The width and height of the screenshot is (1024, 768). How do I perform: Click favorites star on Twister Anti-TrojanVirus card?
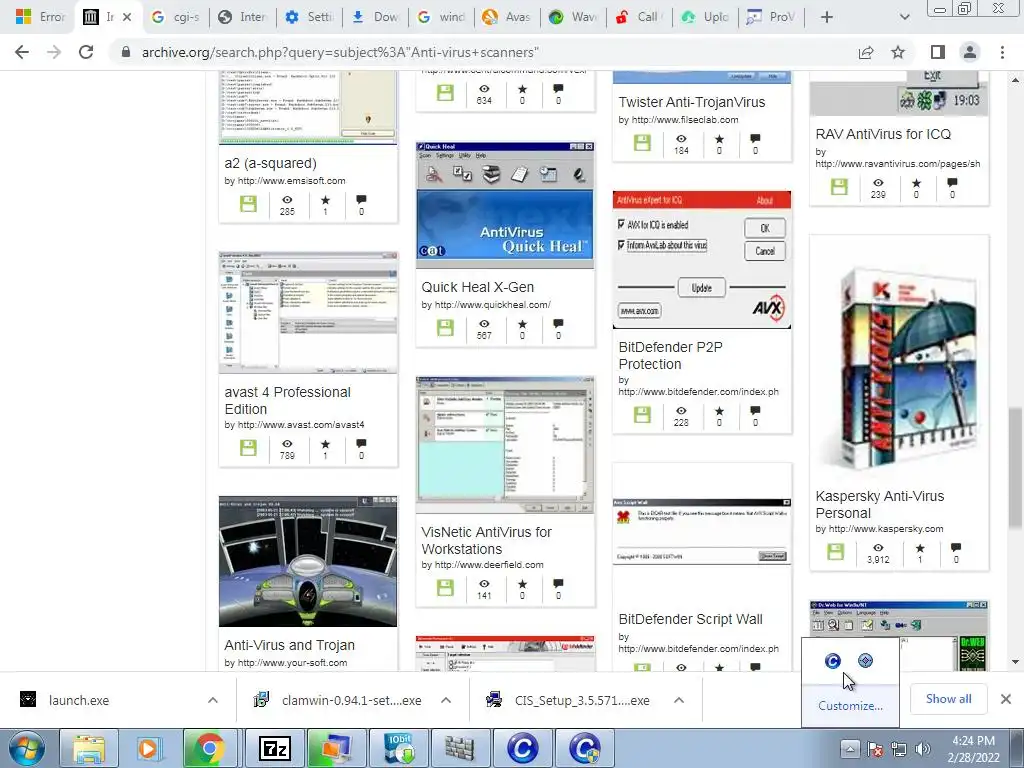tap(719, 138)
